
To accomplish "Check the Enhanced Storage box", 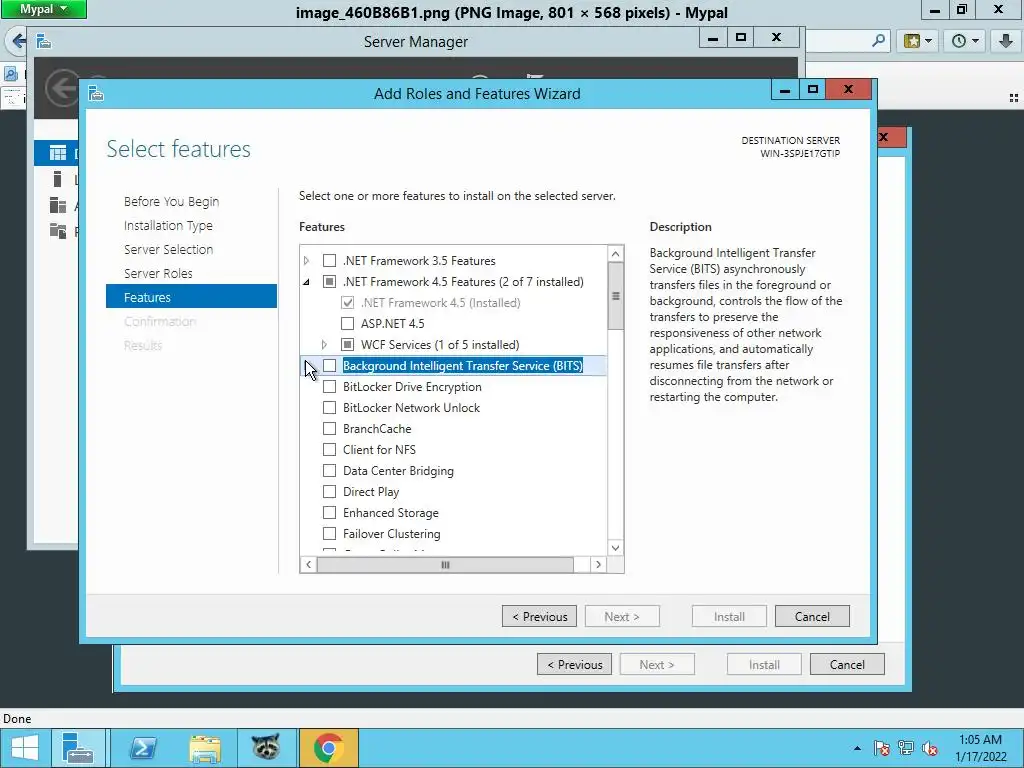I will point(330,513).
